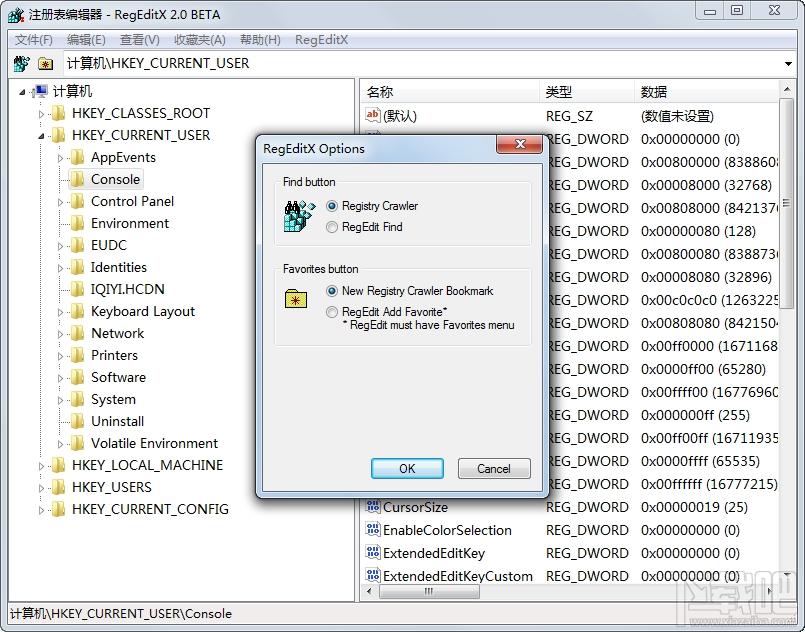Viewport: 805px width, 632px height.
Task: Click the REG_SZ icon beside (默认)
Action: [374, 115]
